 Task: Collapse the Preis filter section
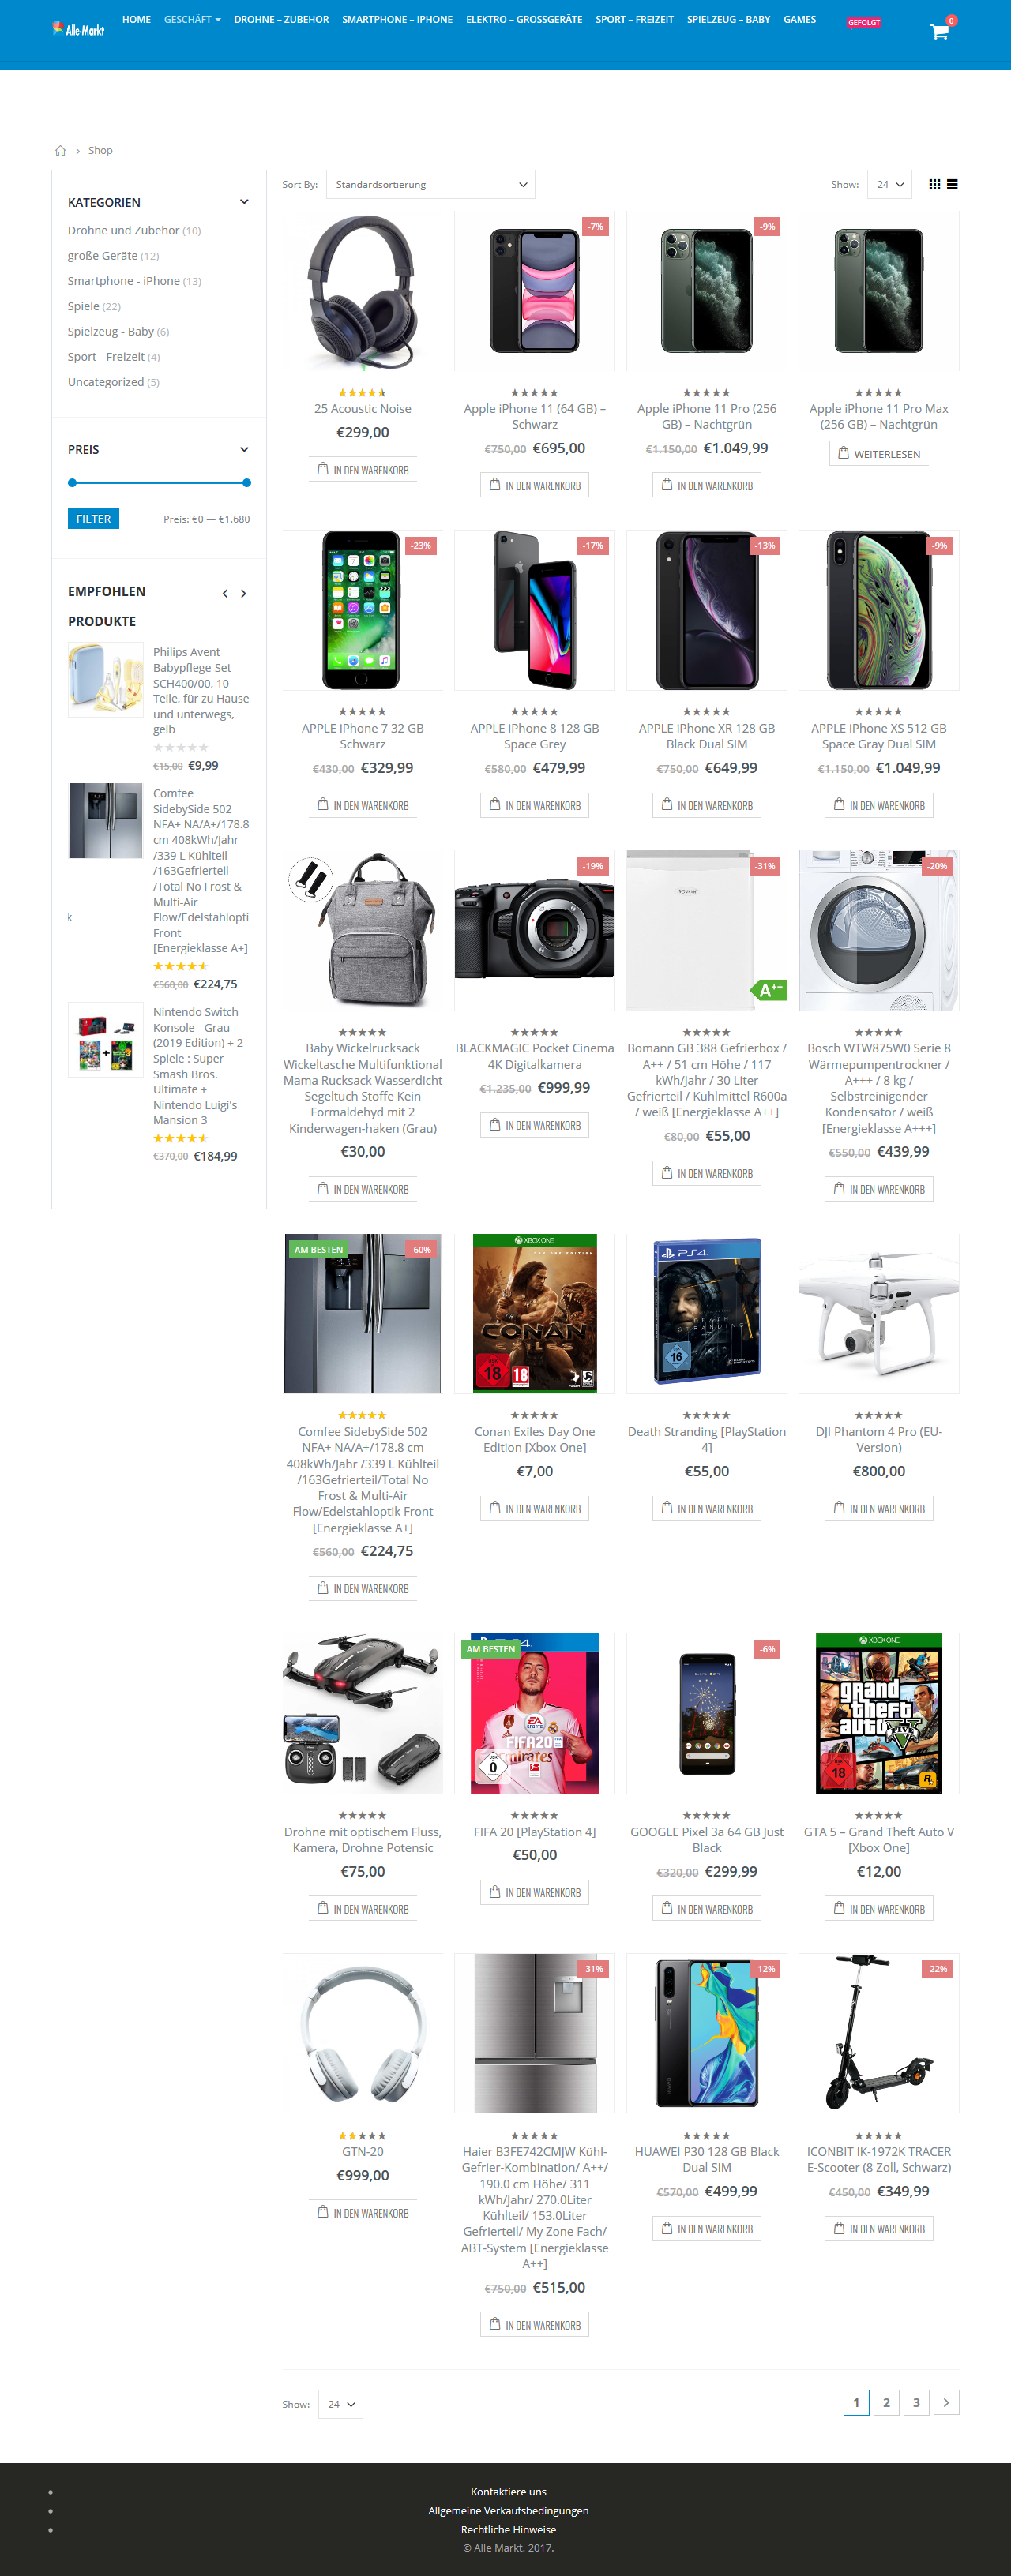tap(244, 450)
